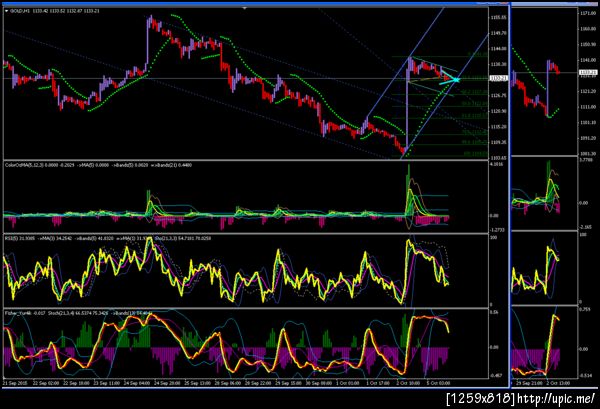Select the chart shift triangle marker at top
Screen dimensions: 600x409
click(245, 8)
